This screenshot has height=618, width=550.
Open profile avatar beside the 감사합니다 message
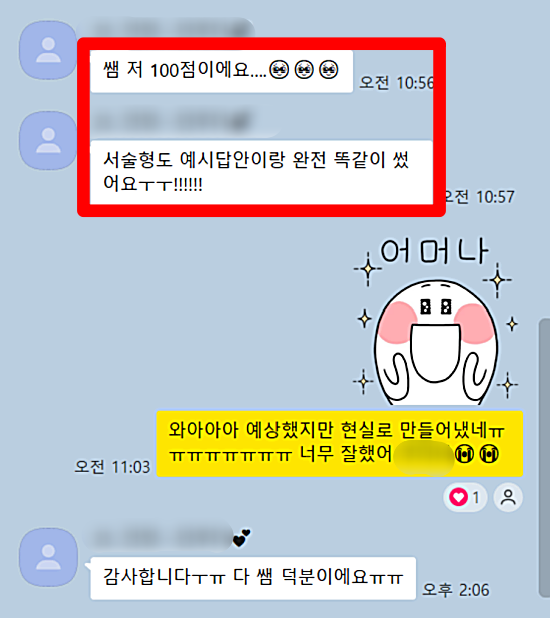48,557
